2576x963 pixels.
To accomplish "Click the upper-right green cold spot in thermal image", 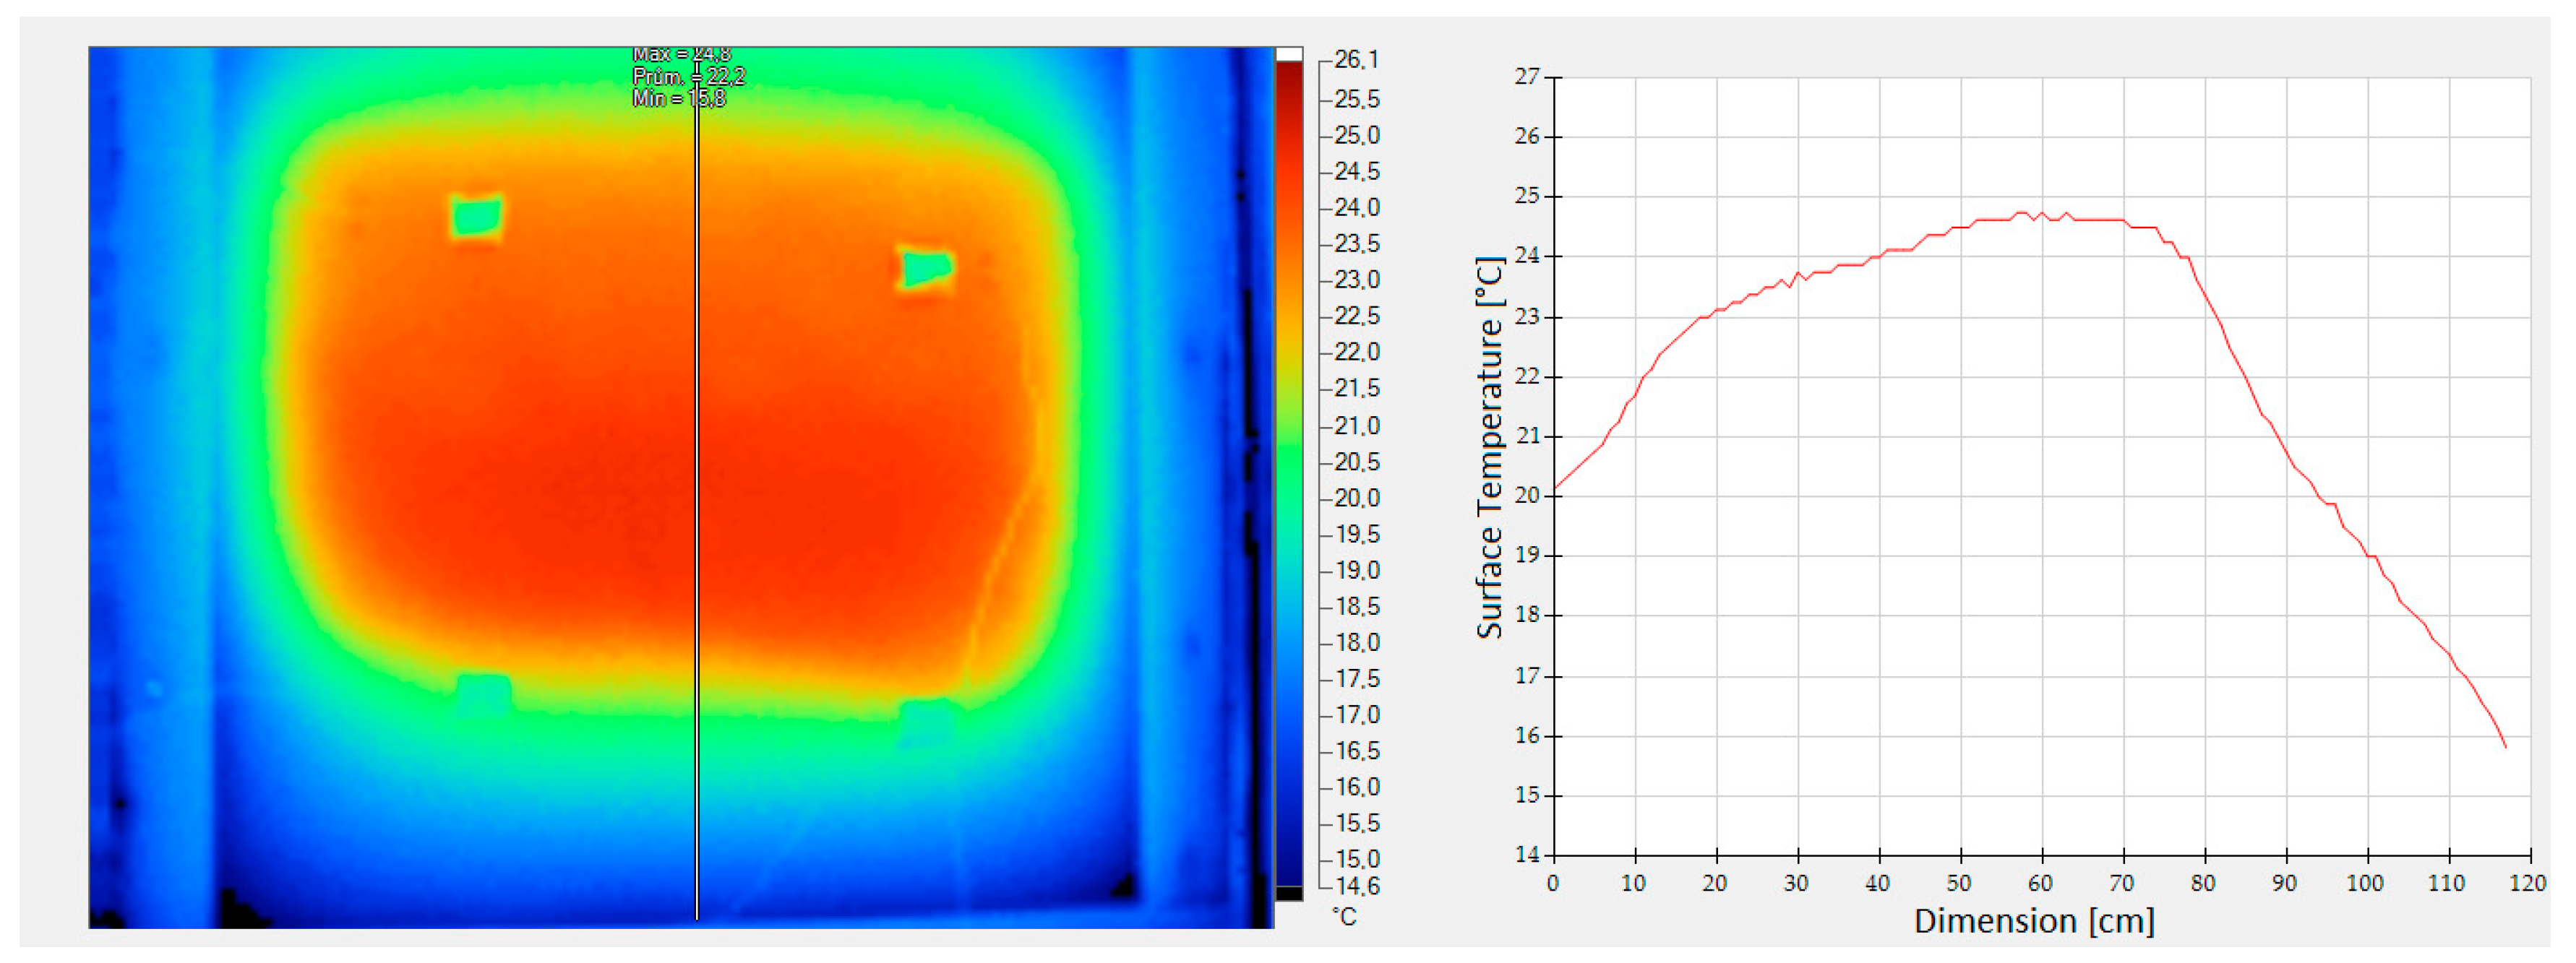I will (x=926, y=268).
